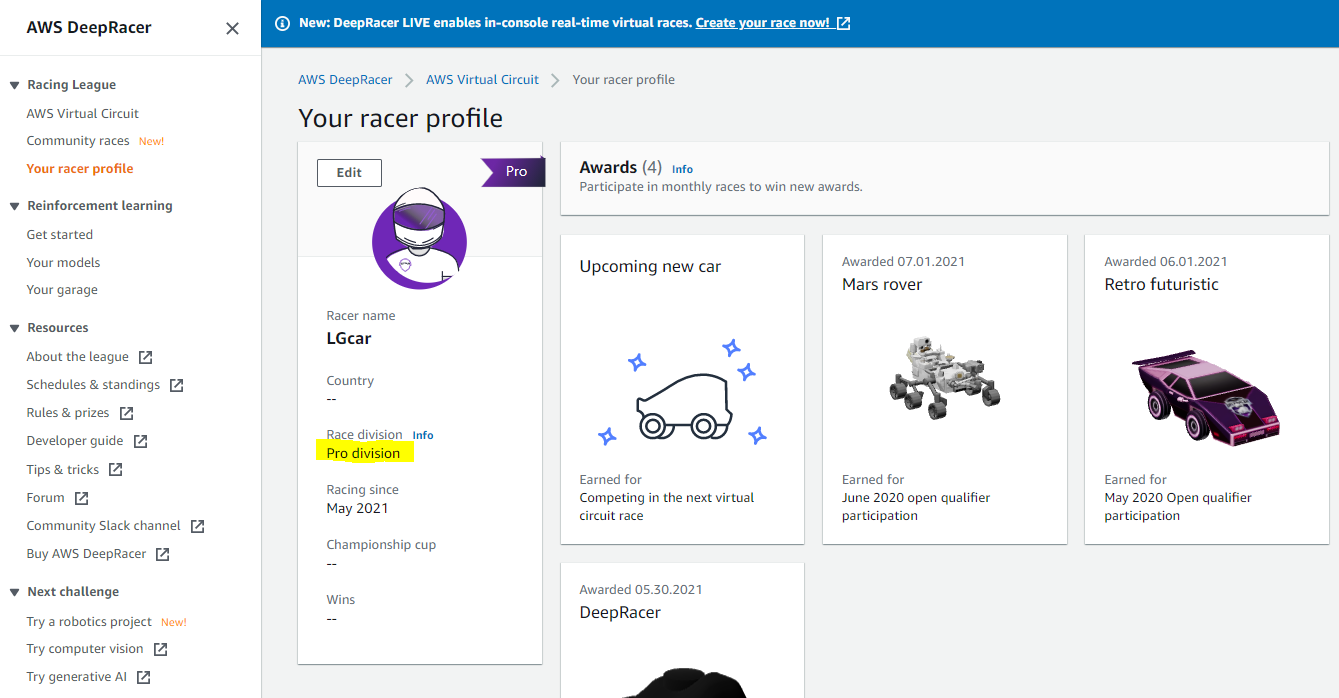Click the racer name LGcar
This screenshot has height=698, width=1339.
(349, 339)
